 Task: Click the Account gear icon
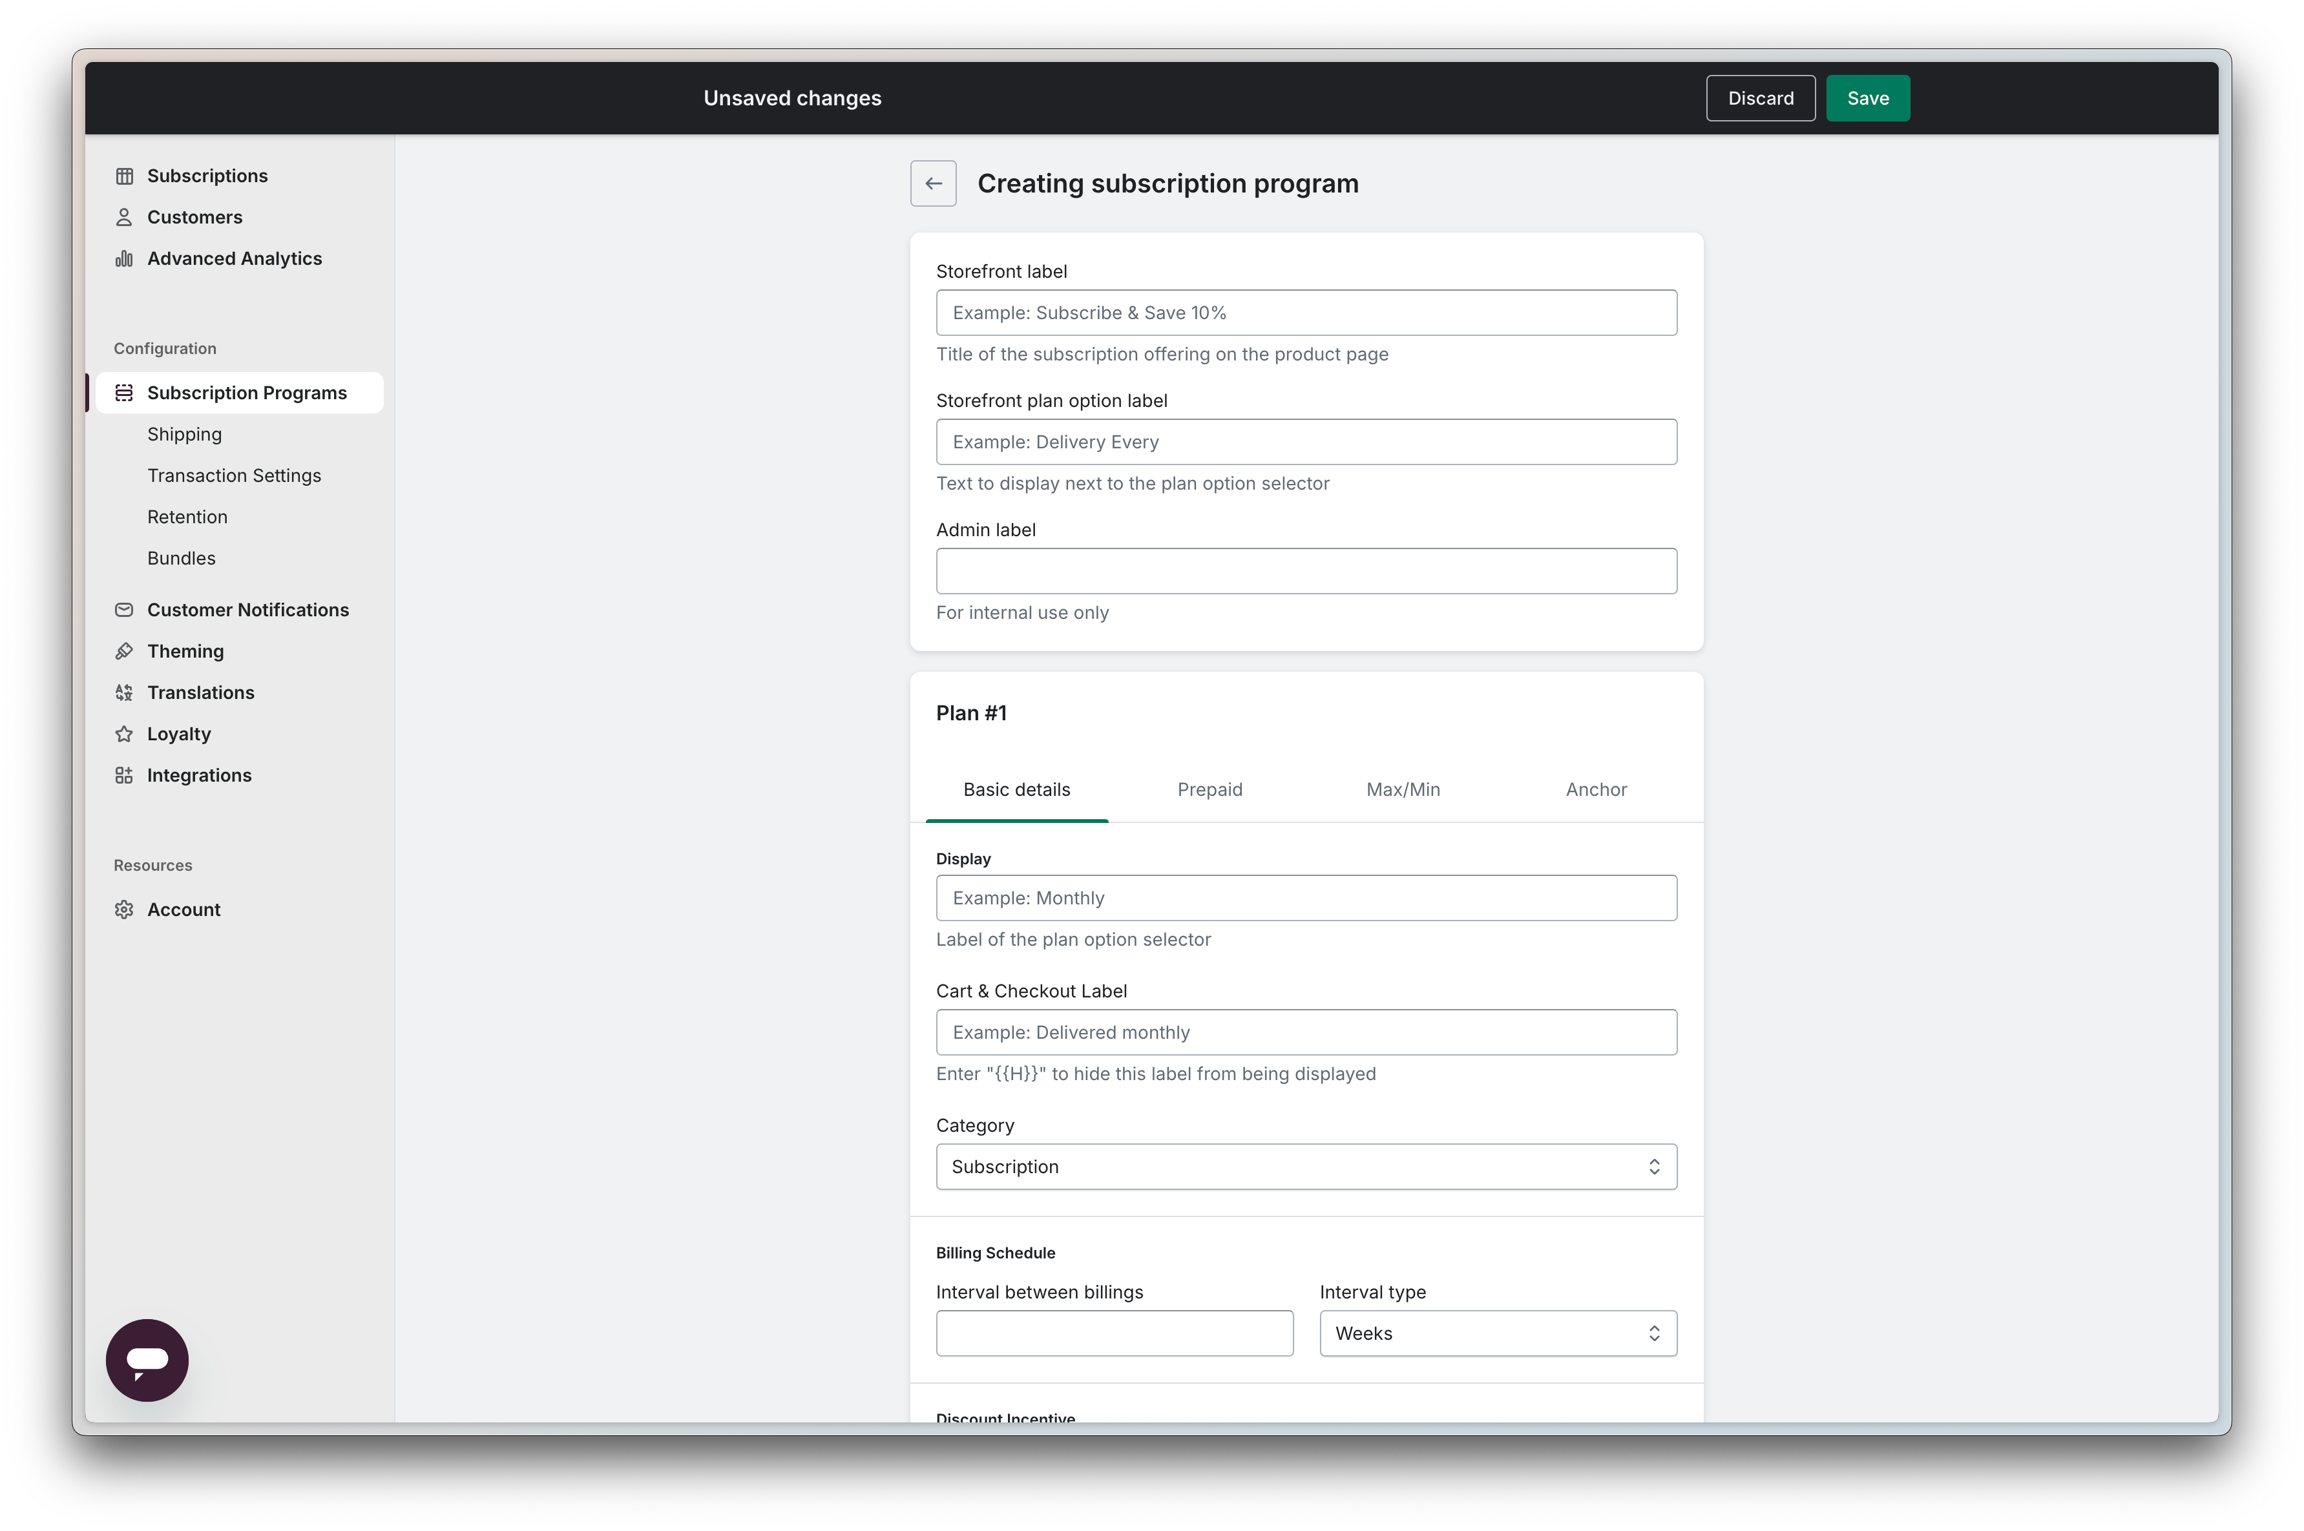(x=124, y=909)
